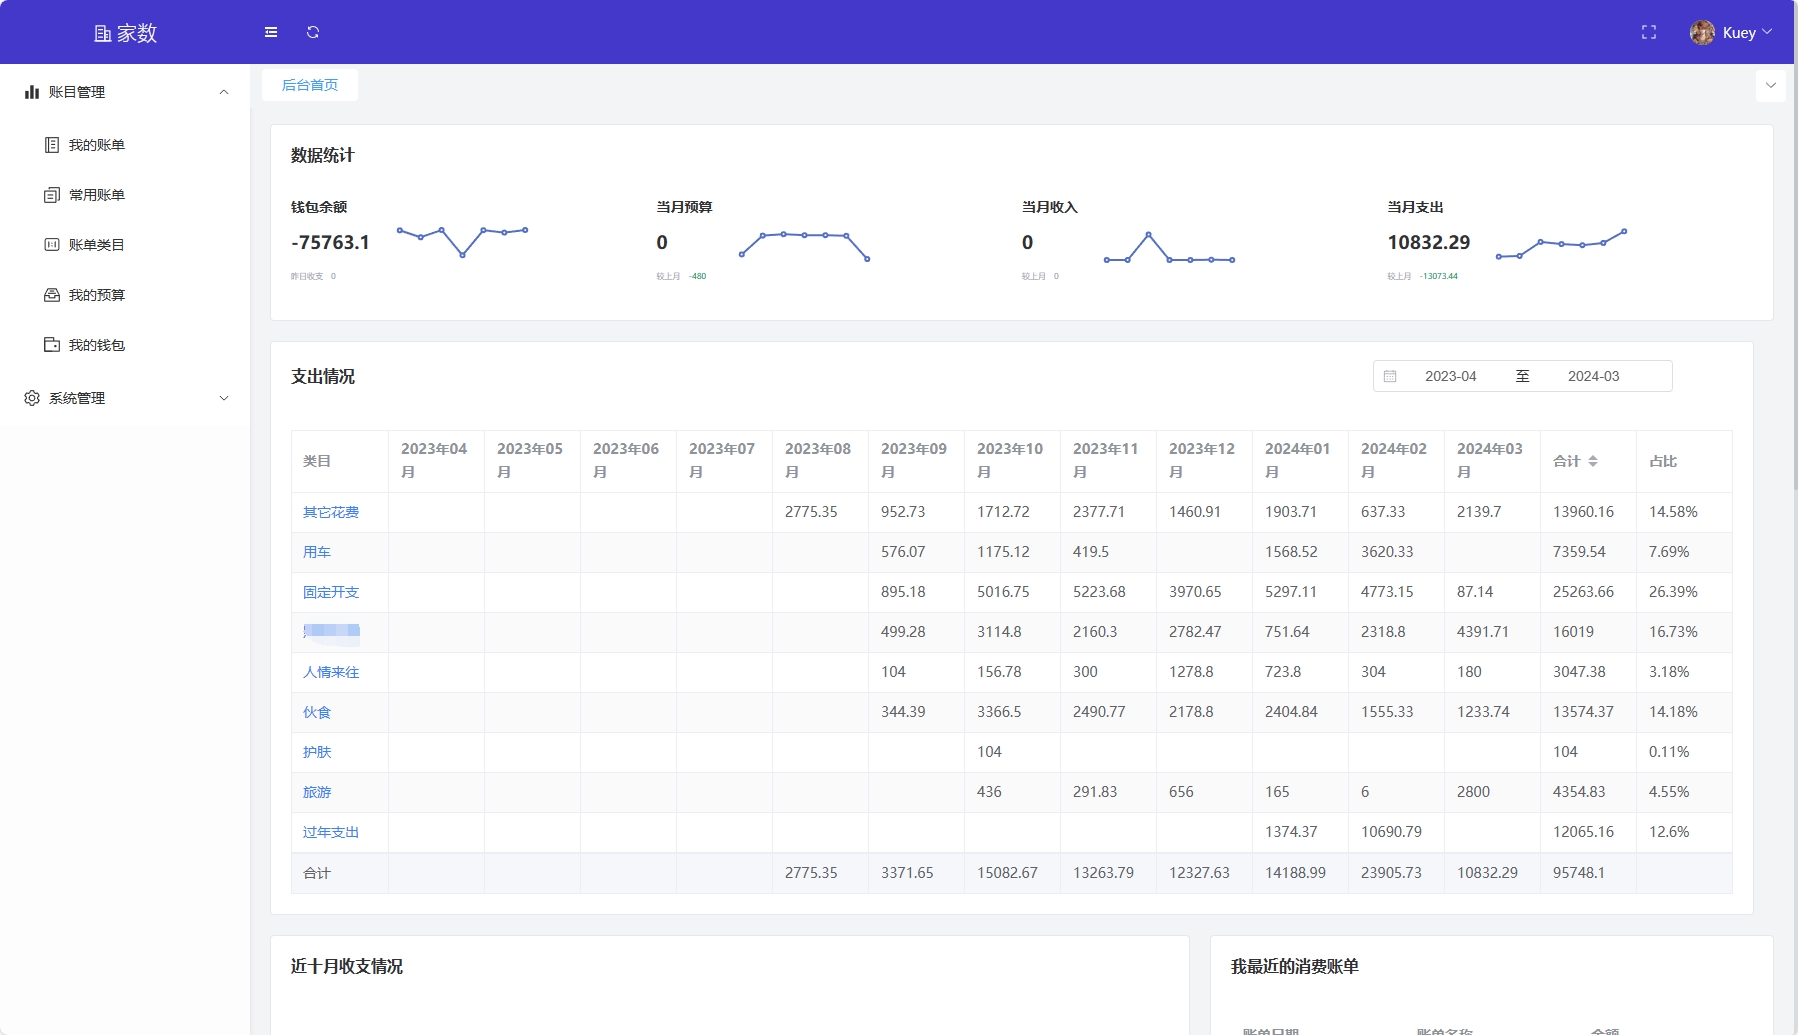Click the 当月支出 value 10832.29

[x=1428, y=242]
